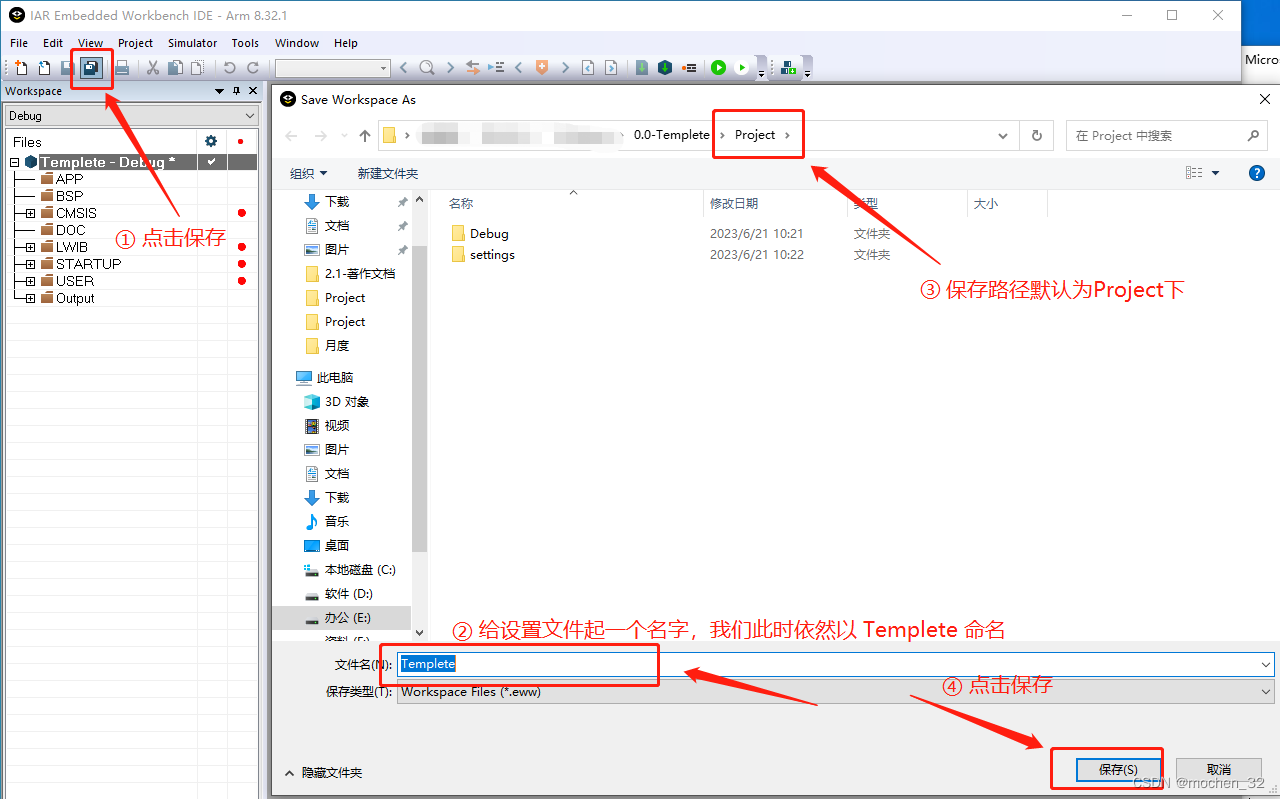Click the dialog Forward arrow
1280x799 pixels.
(321, 136)
